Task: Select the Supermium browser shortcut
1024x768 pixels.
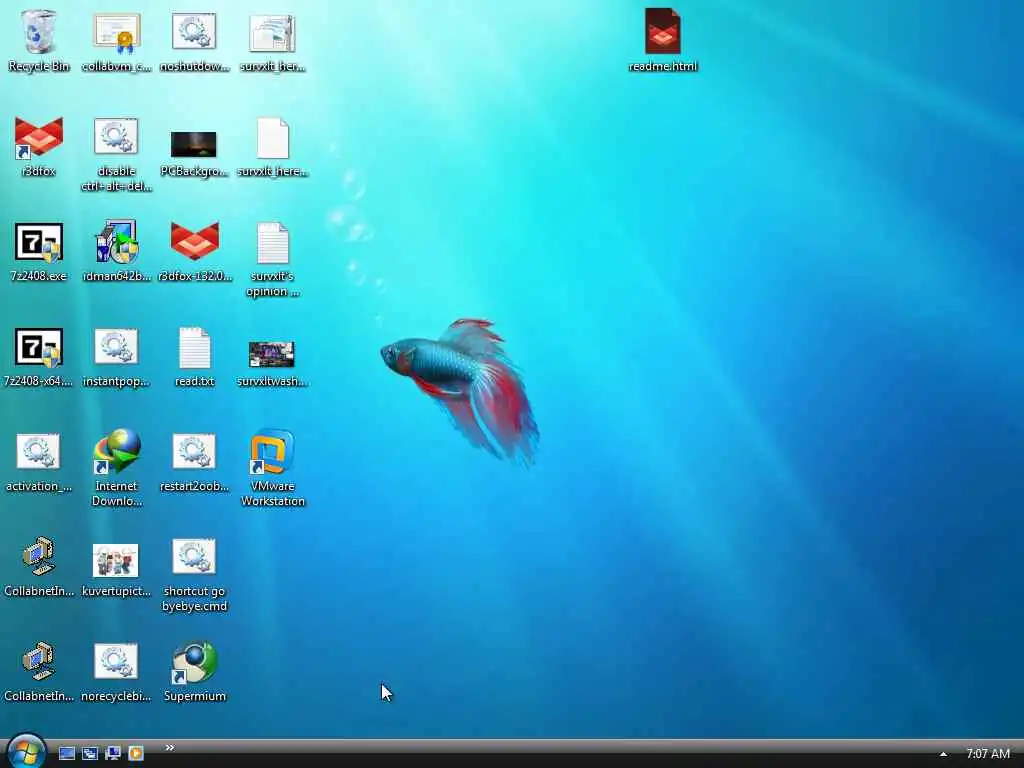Action: [x=194, y=673]
